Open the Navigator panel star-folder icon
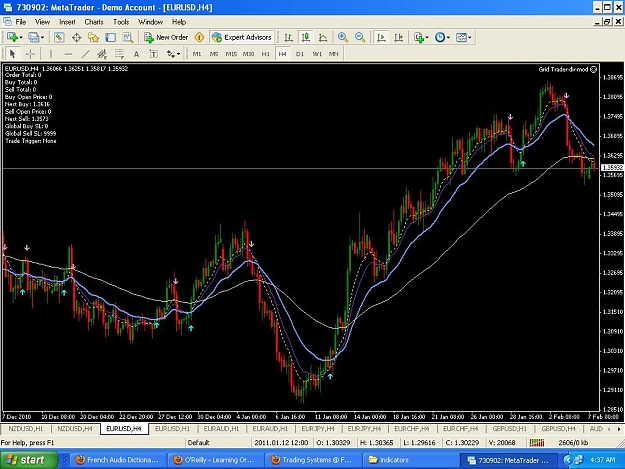Viewport: 625px width, 469px height. (93, 37)
